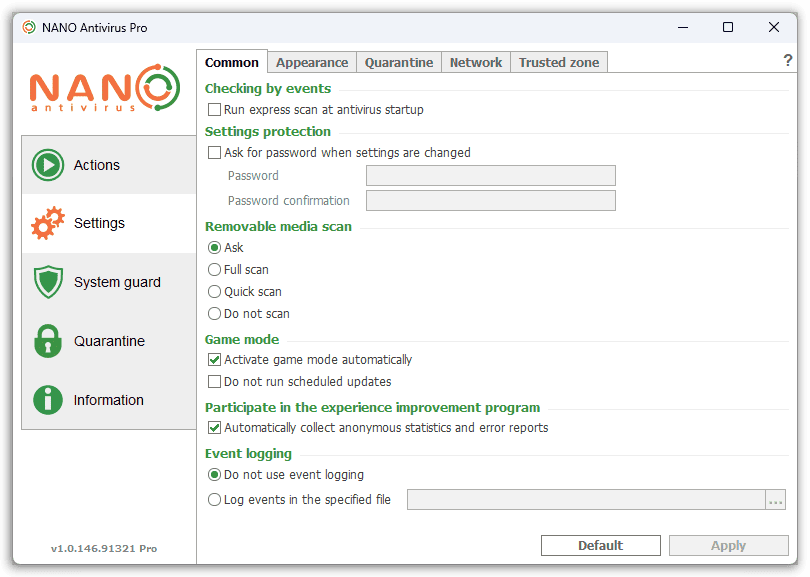Open the Actions sidebar section
This screenshot has height=577, width=810.
pos(109,165)
